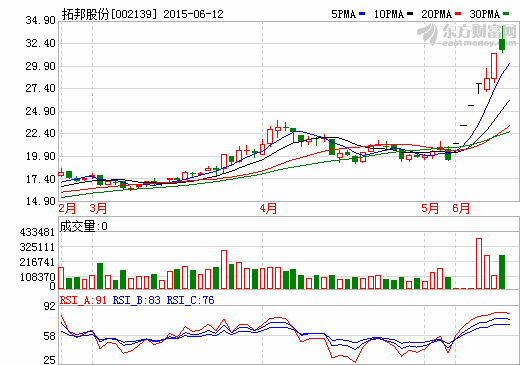The height and width of the screenshot is (365, 520).
Task: Click the 20PMA legend label
Action: pyautogui.click(x=437, y=14)
